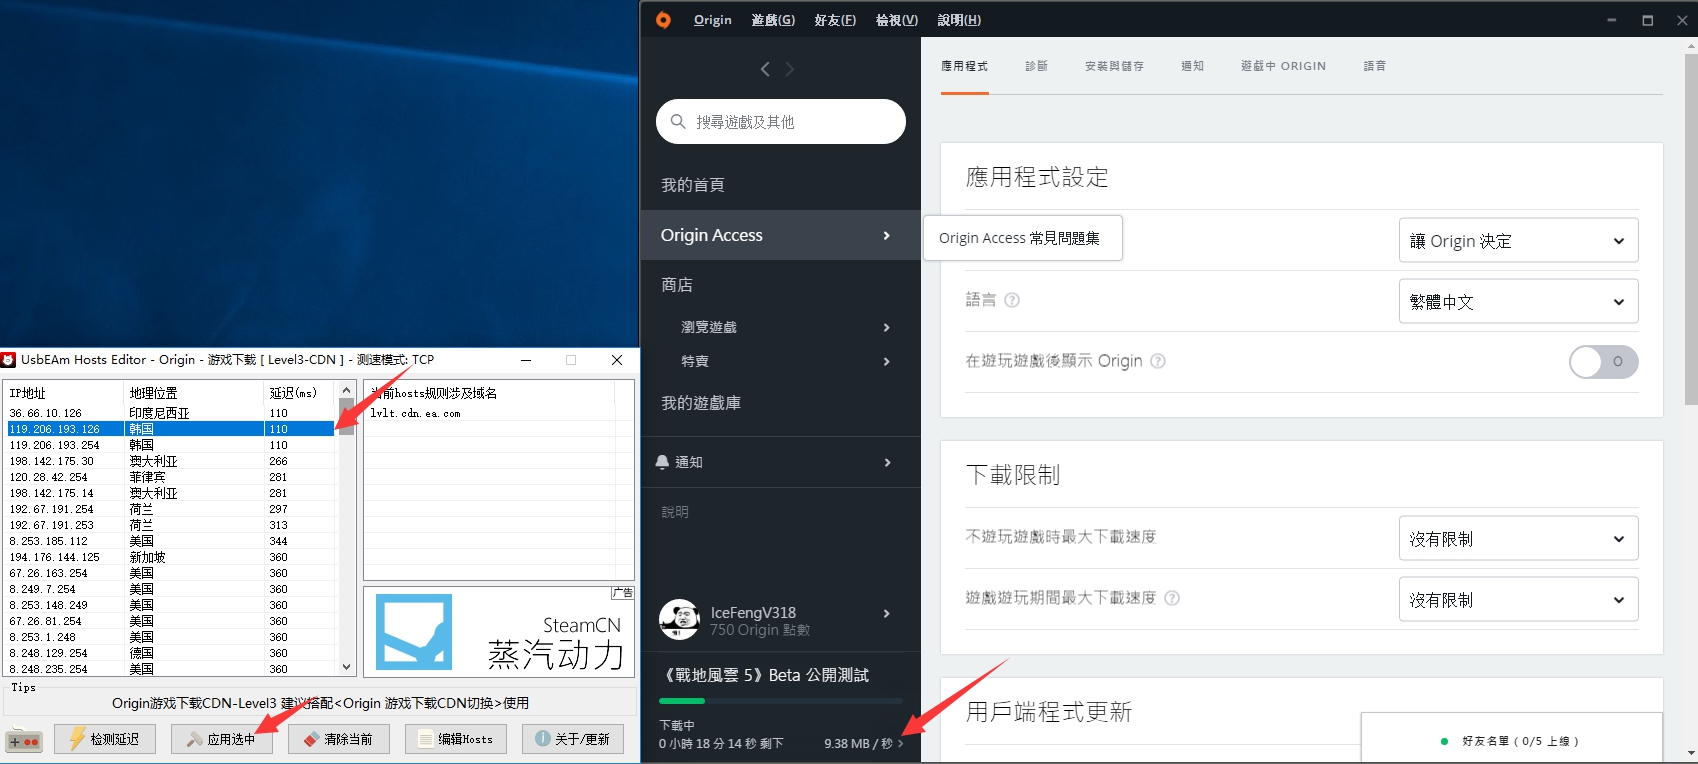This screenshot has width=1698, height=764.
Task: Expand the Origin Access sidebar item
Action: pos(886,235)
